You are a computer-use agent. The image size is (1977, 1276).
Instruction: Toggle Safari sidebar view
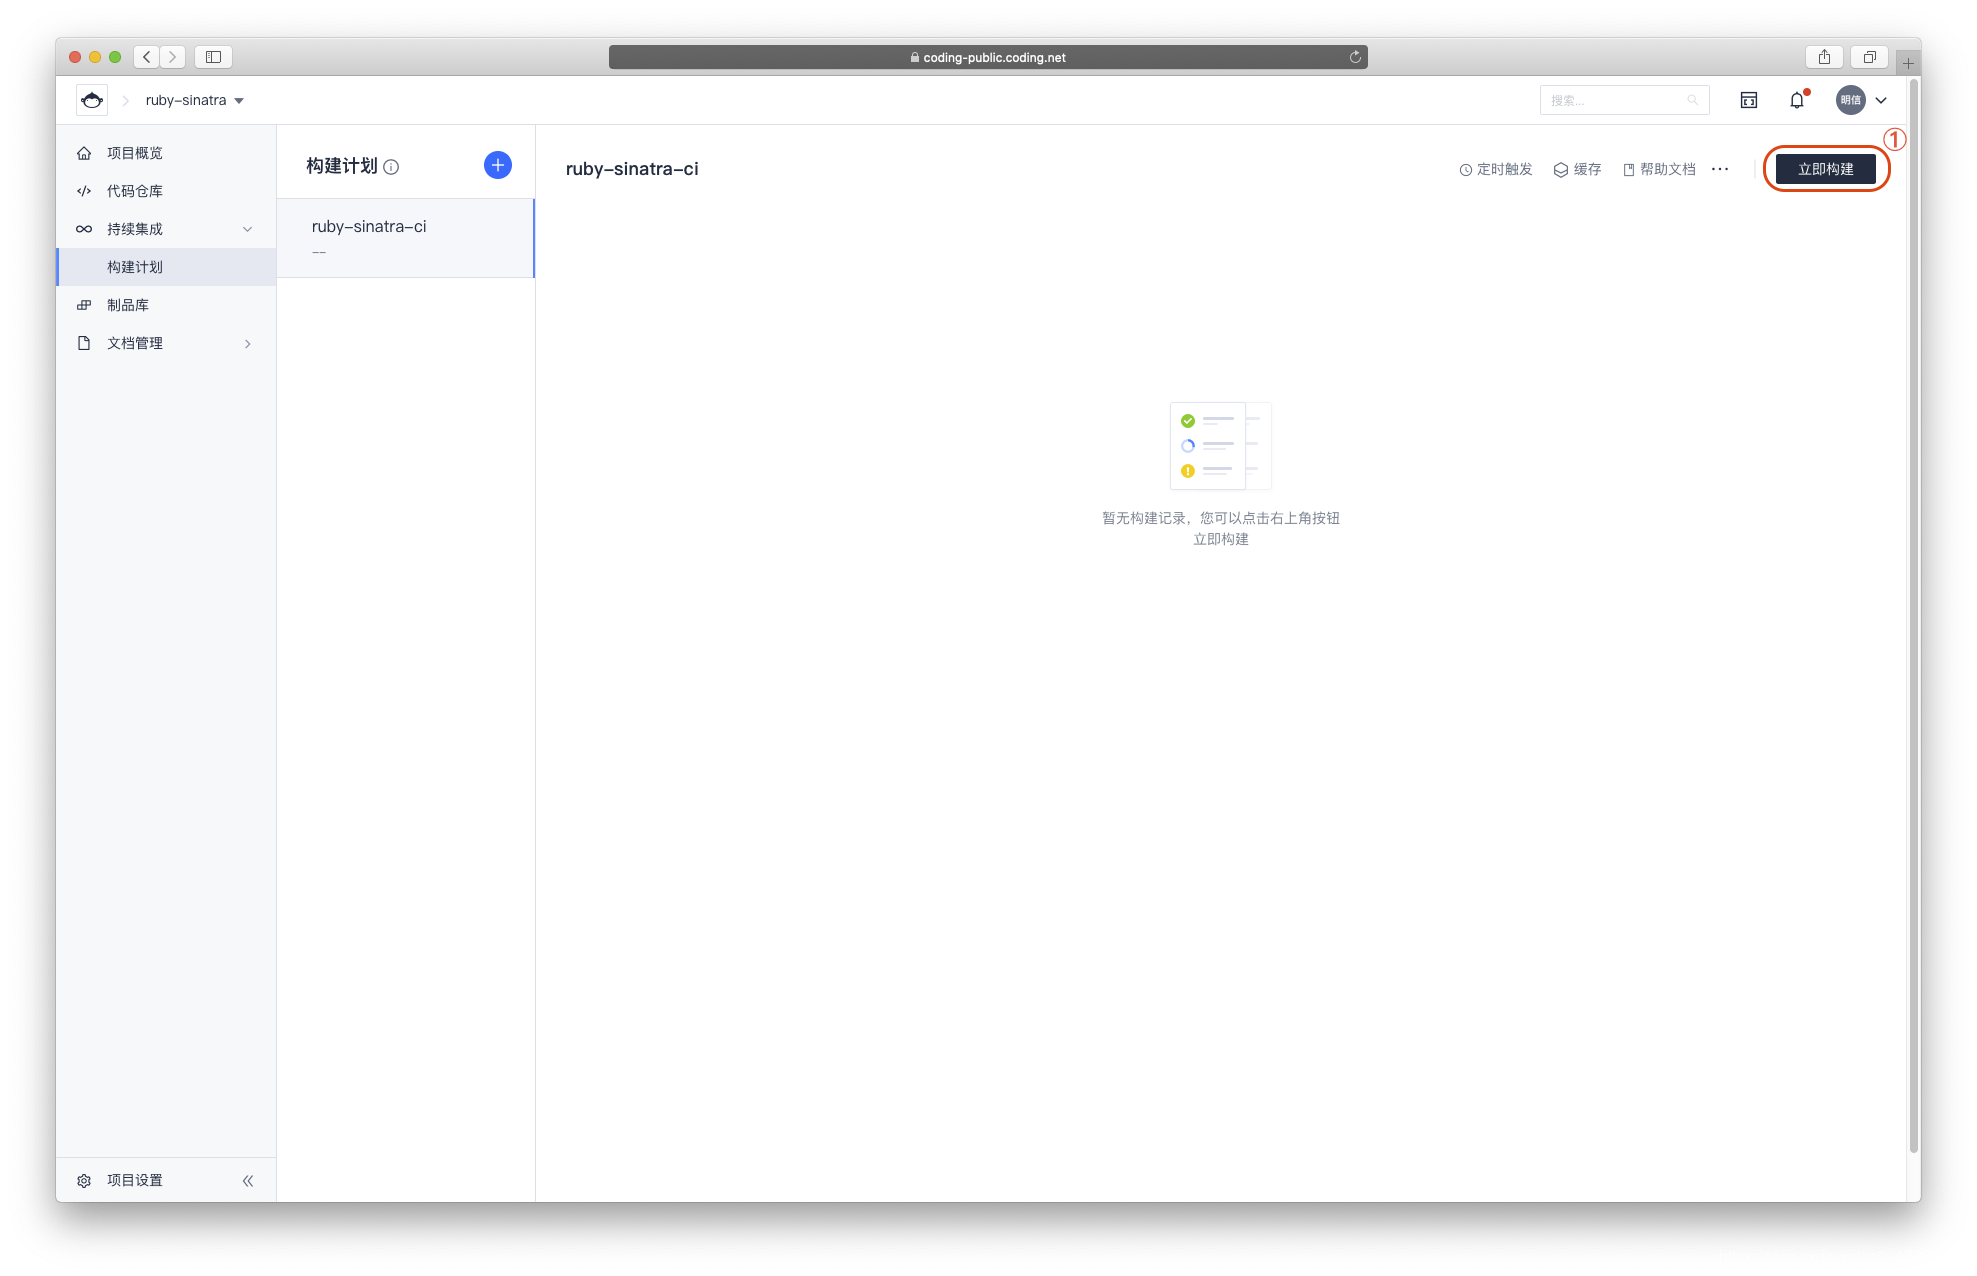pos(213,57)
